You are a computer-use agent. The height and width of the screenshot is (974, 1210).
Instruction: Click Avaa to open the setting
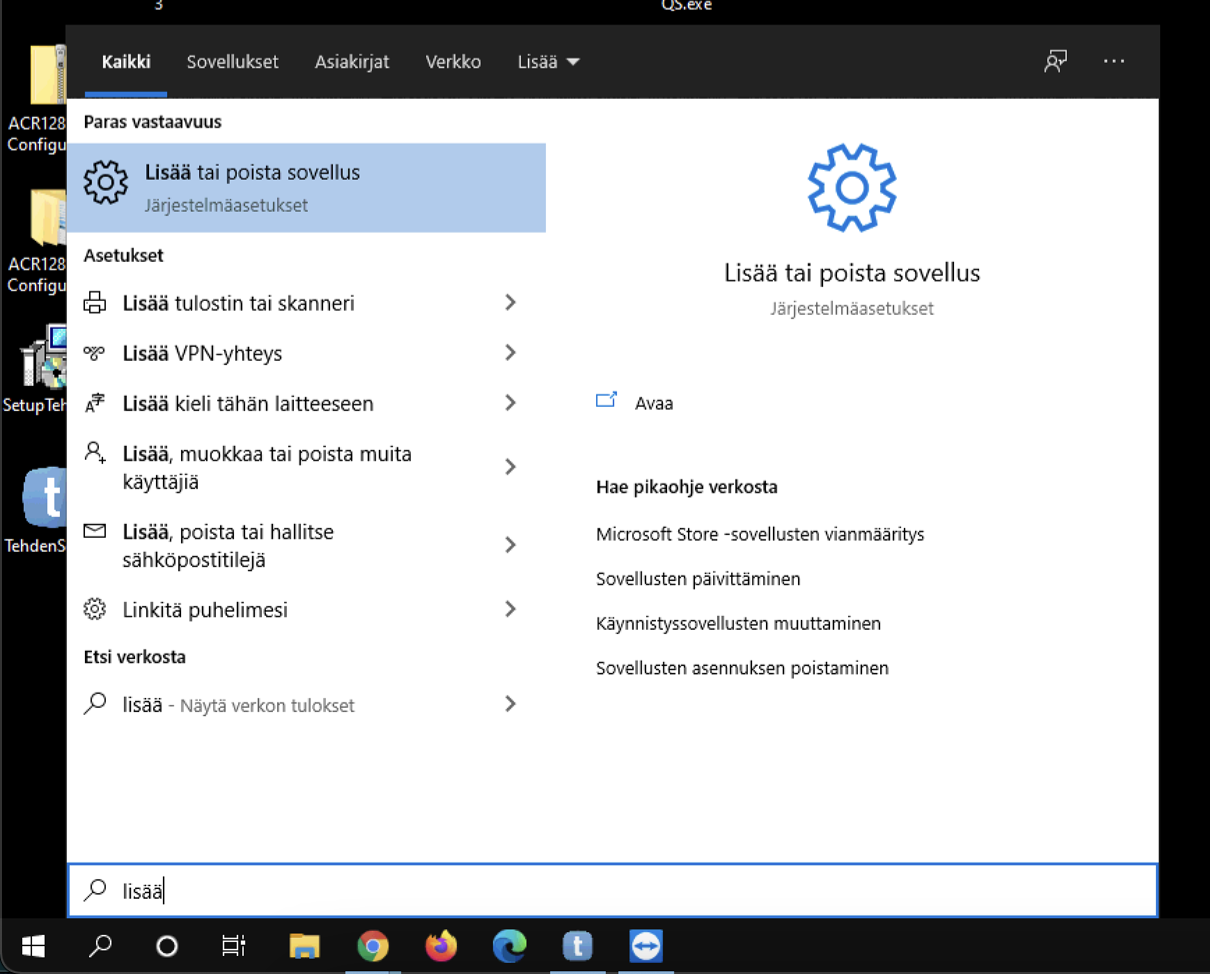click(x=653, y=403)
